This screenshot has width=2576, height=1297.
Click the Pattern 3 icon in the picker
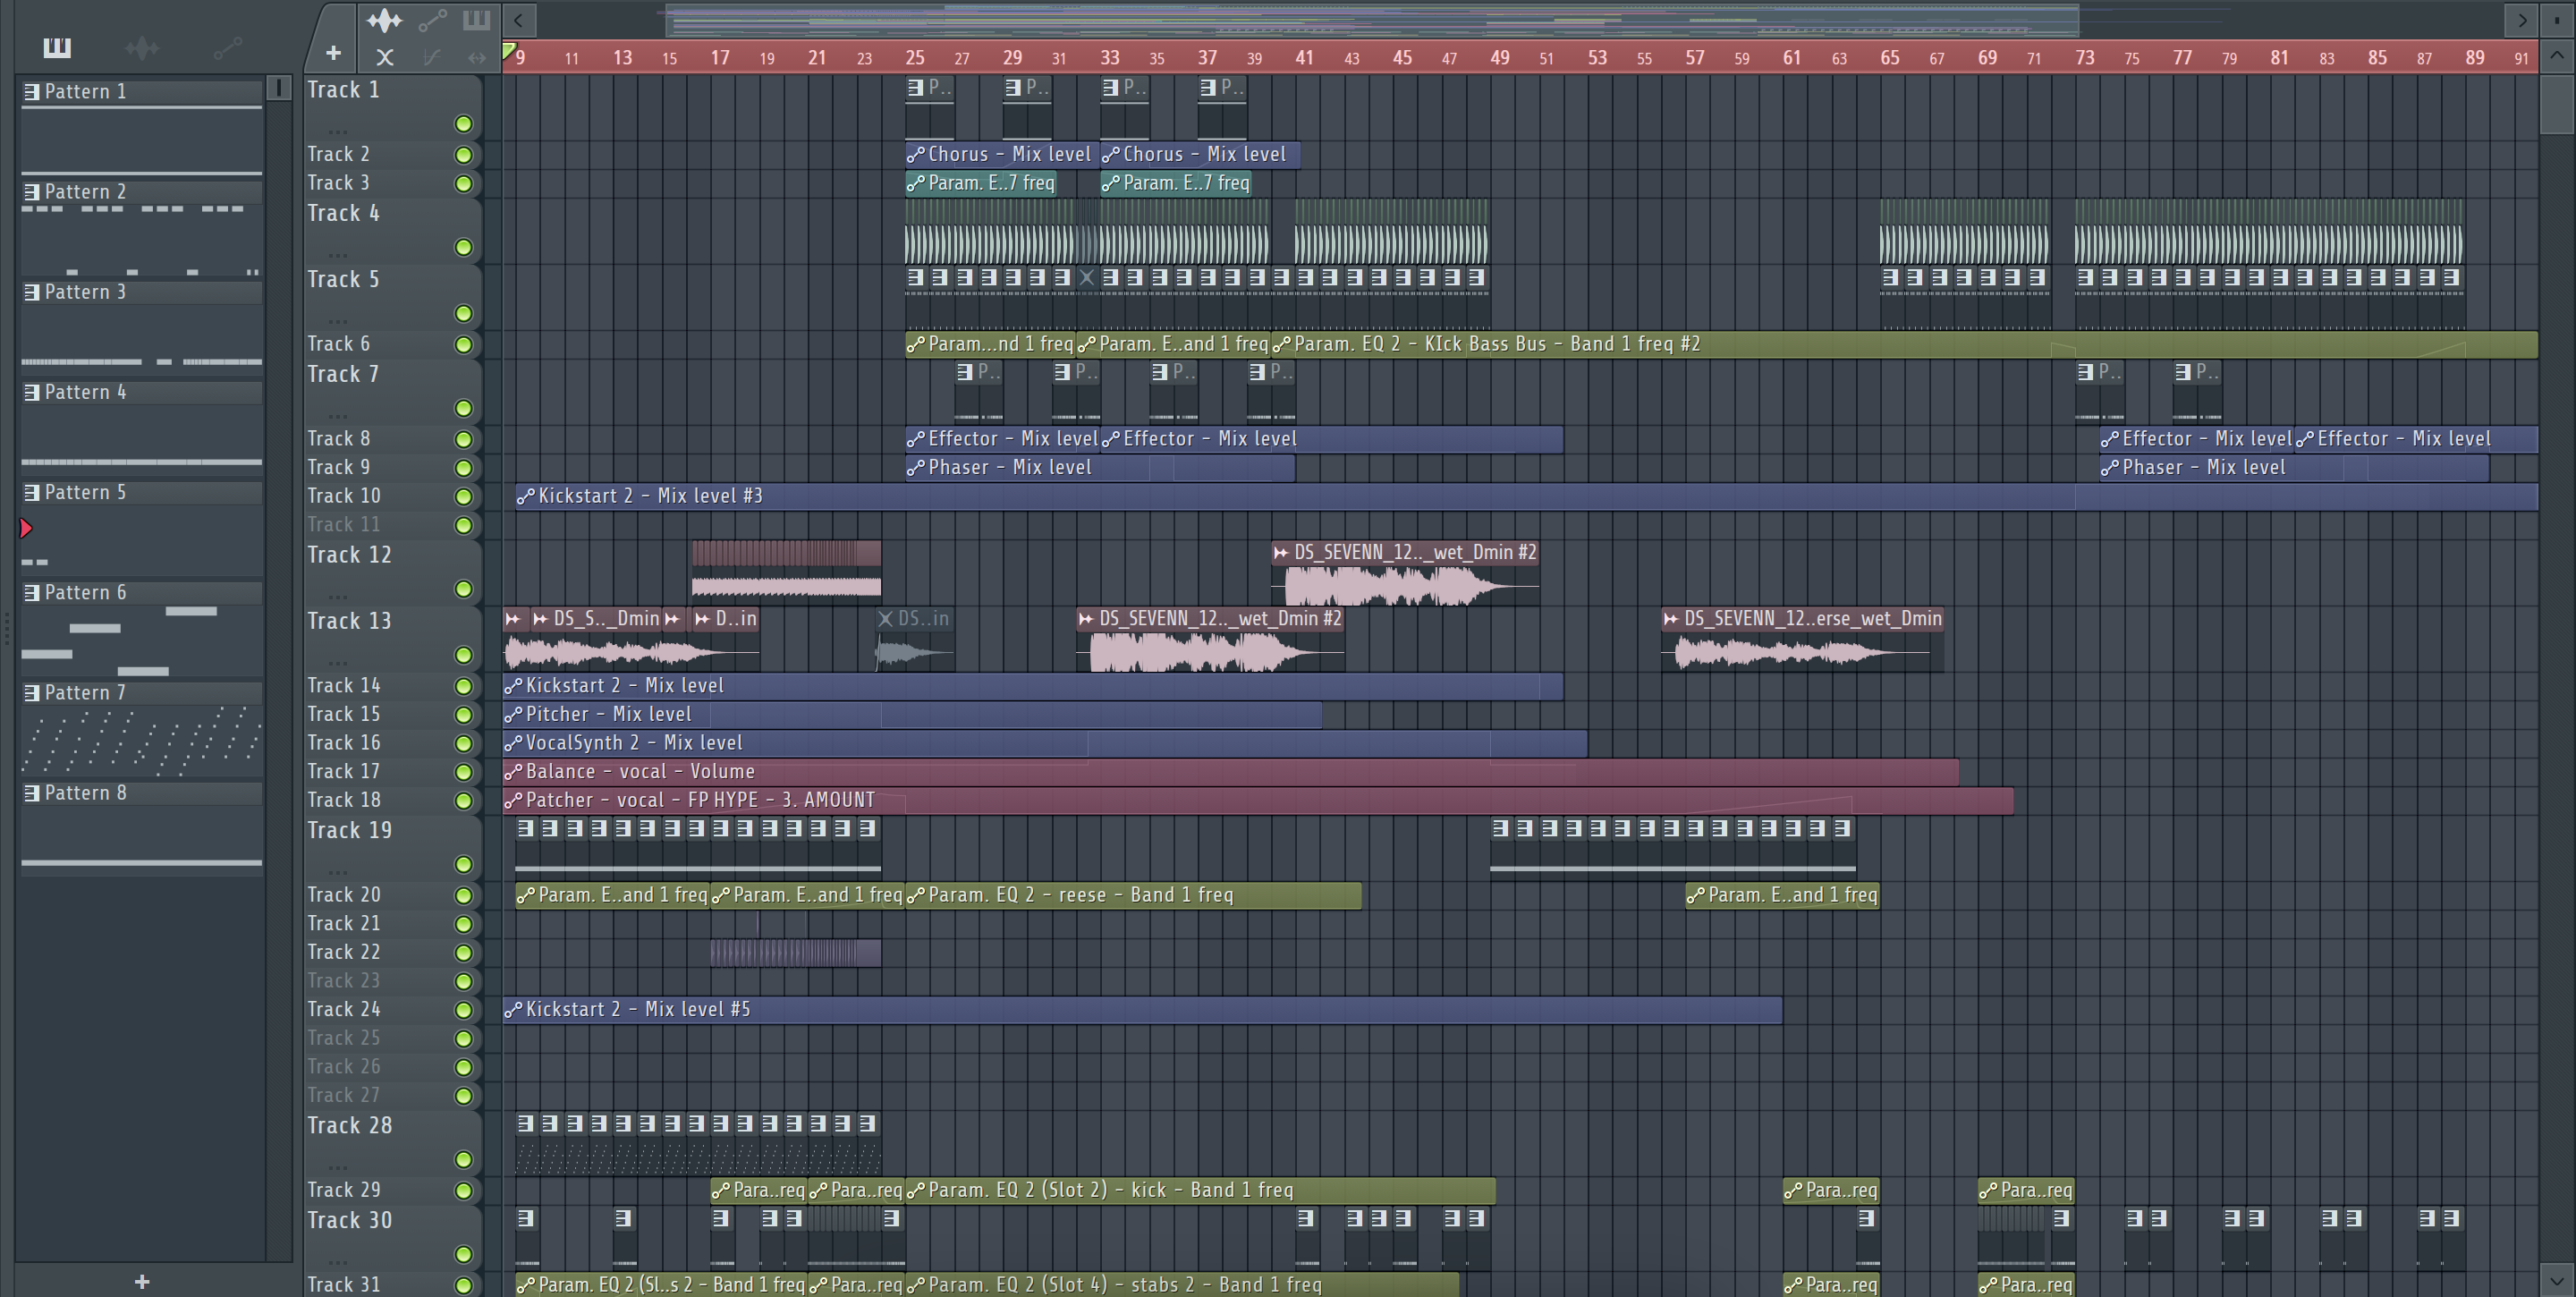coord(32,292)
